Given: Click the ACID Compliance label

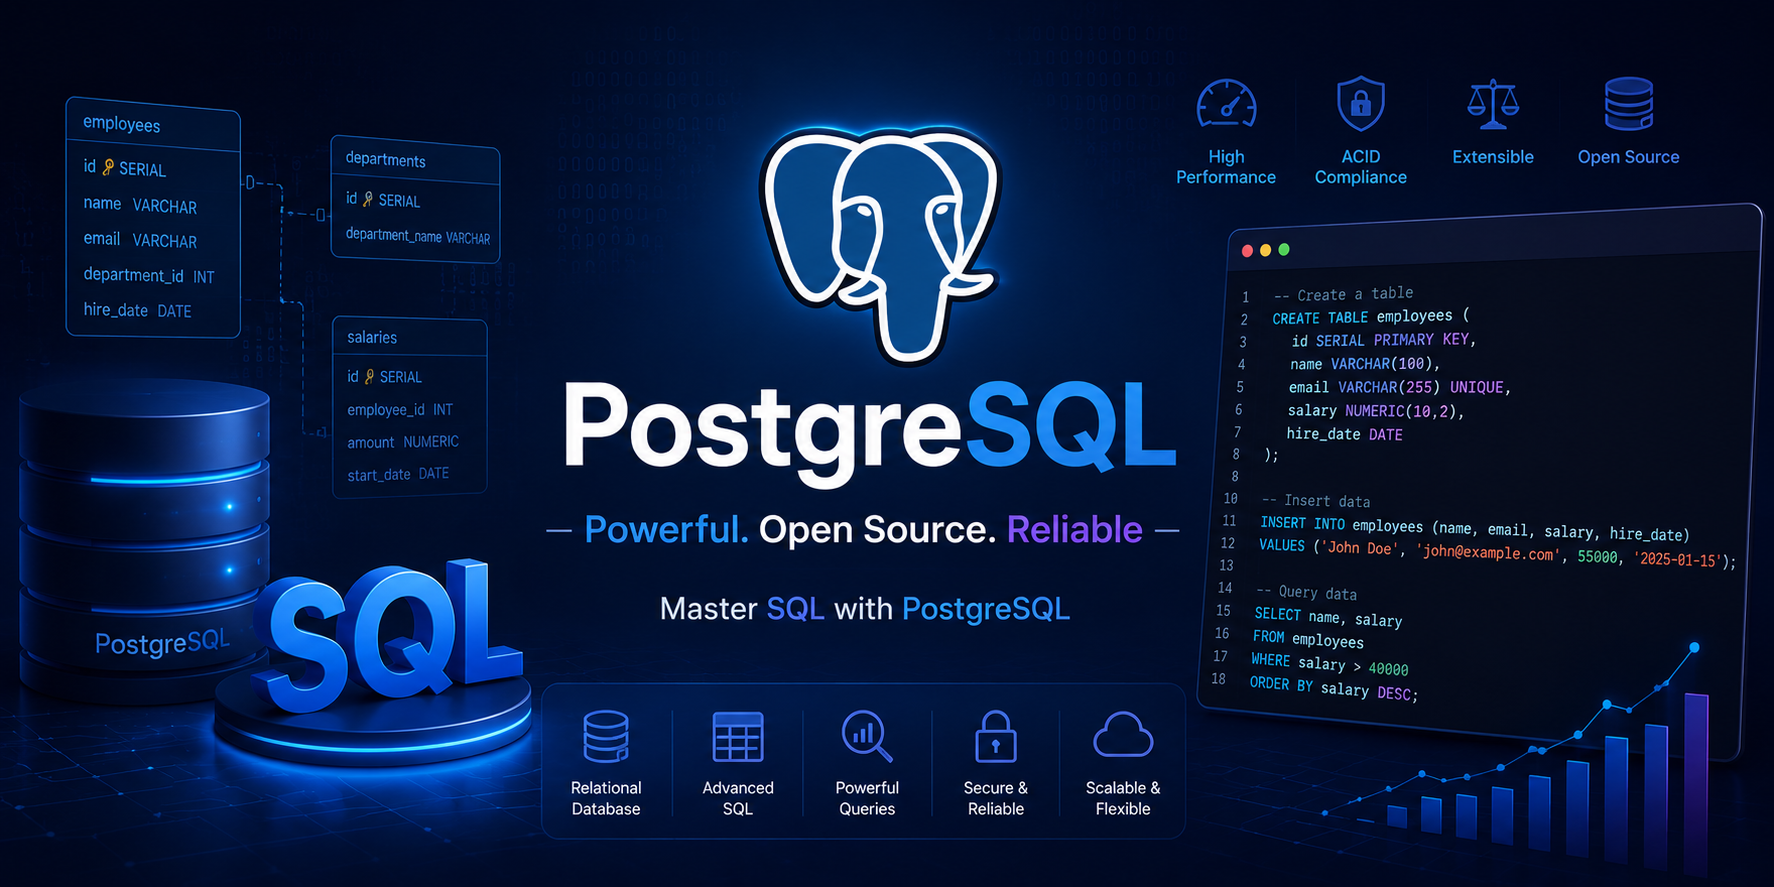Looking at the screenshot, I should click(x=1361, y=167).
